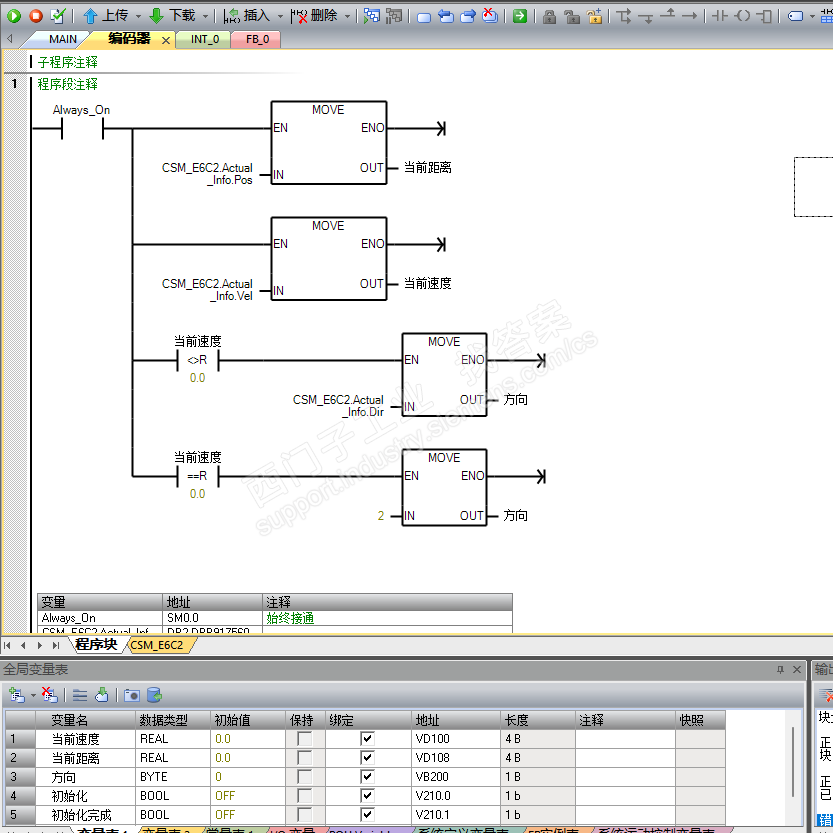Click the green arrow go-to icon
833x833 pixels.
coord(520,16)
